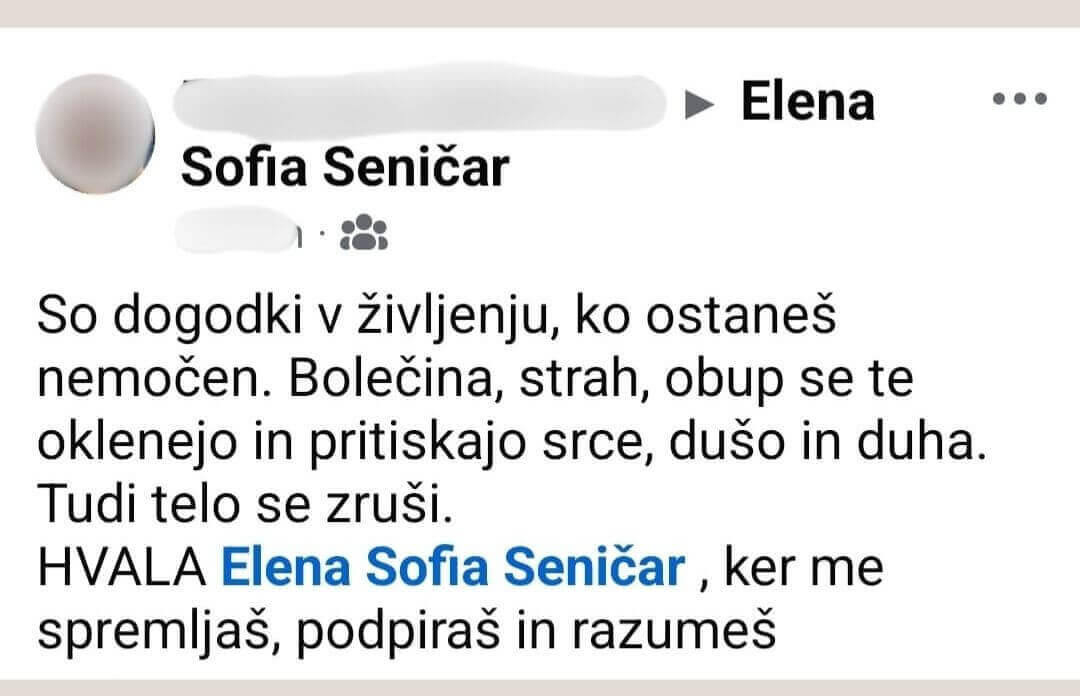This screenshot has width=1080, height=696.
Task: Click "Sofia Seničar" in the header's second line
Action: 345,168
